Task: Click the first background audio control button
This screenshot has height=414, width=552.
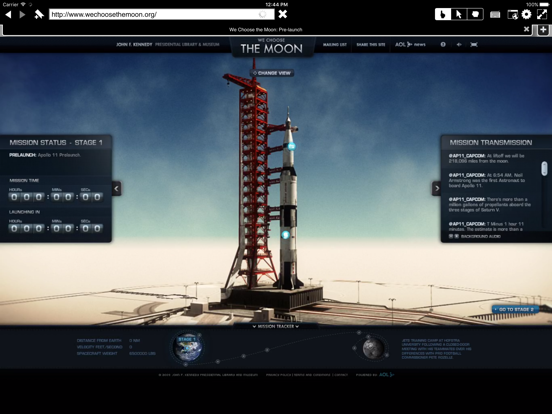Action: coord(451,236)
